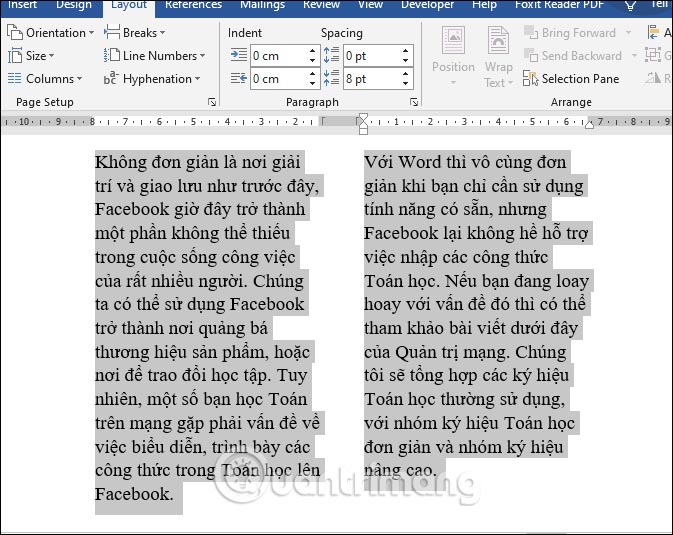This screenshot has width=673, height=535.
Task: Open the Selection Pane
Action: pos(571,79)
